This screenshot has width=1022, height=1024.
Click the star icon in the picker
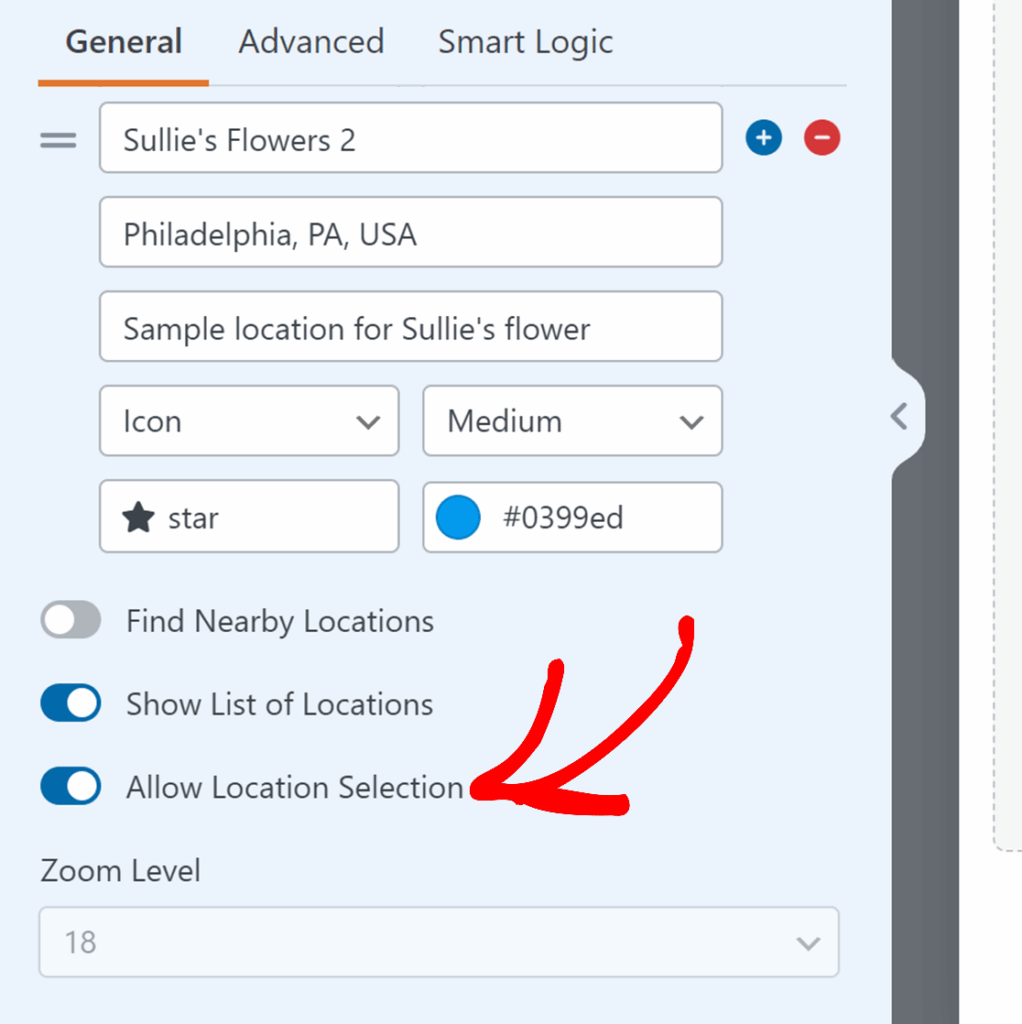[x=138, y=518]
